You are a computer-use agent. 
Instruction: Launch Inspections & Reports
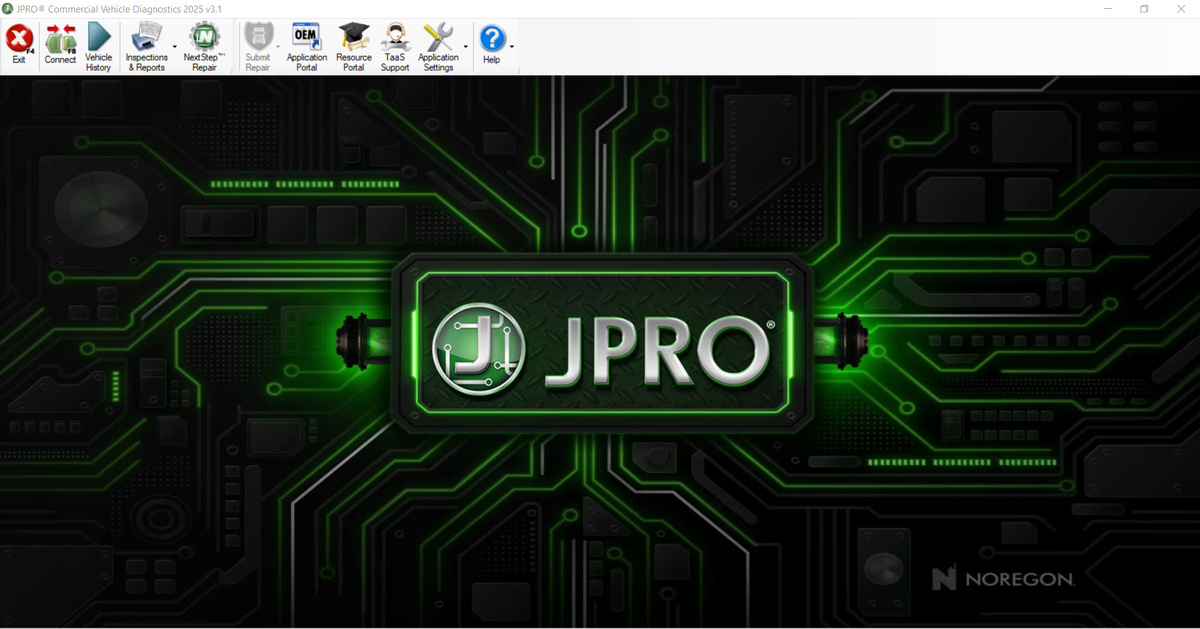(147, 42)
